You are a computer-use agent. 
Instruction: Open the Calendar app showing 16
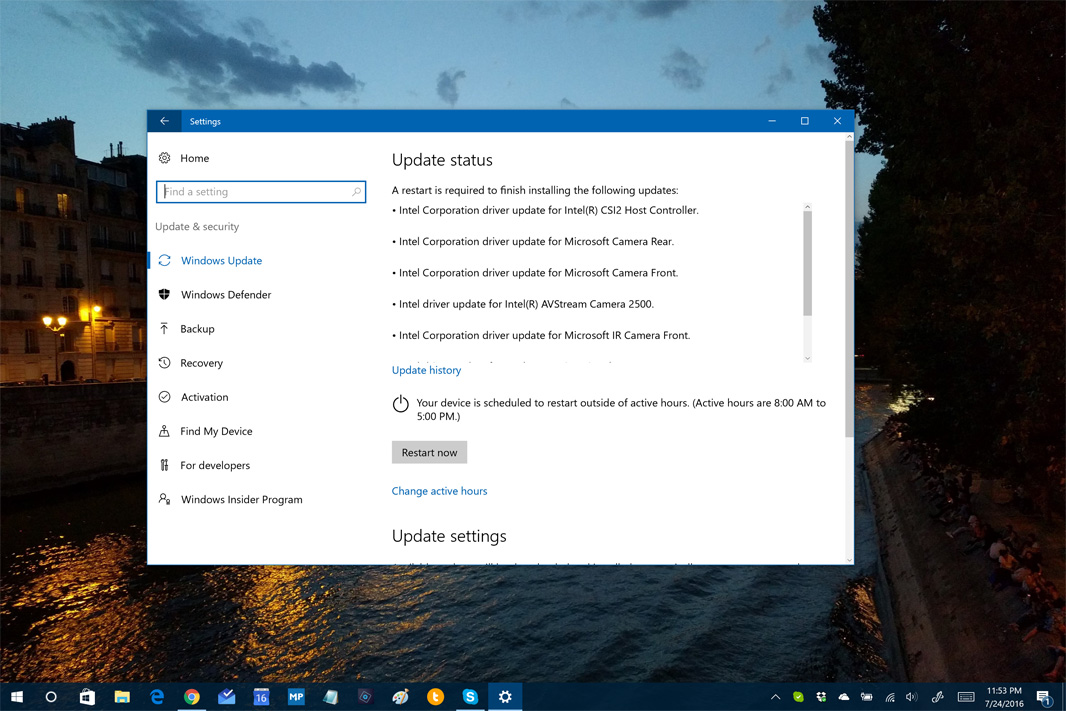click(x=261, y=697)
